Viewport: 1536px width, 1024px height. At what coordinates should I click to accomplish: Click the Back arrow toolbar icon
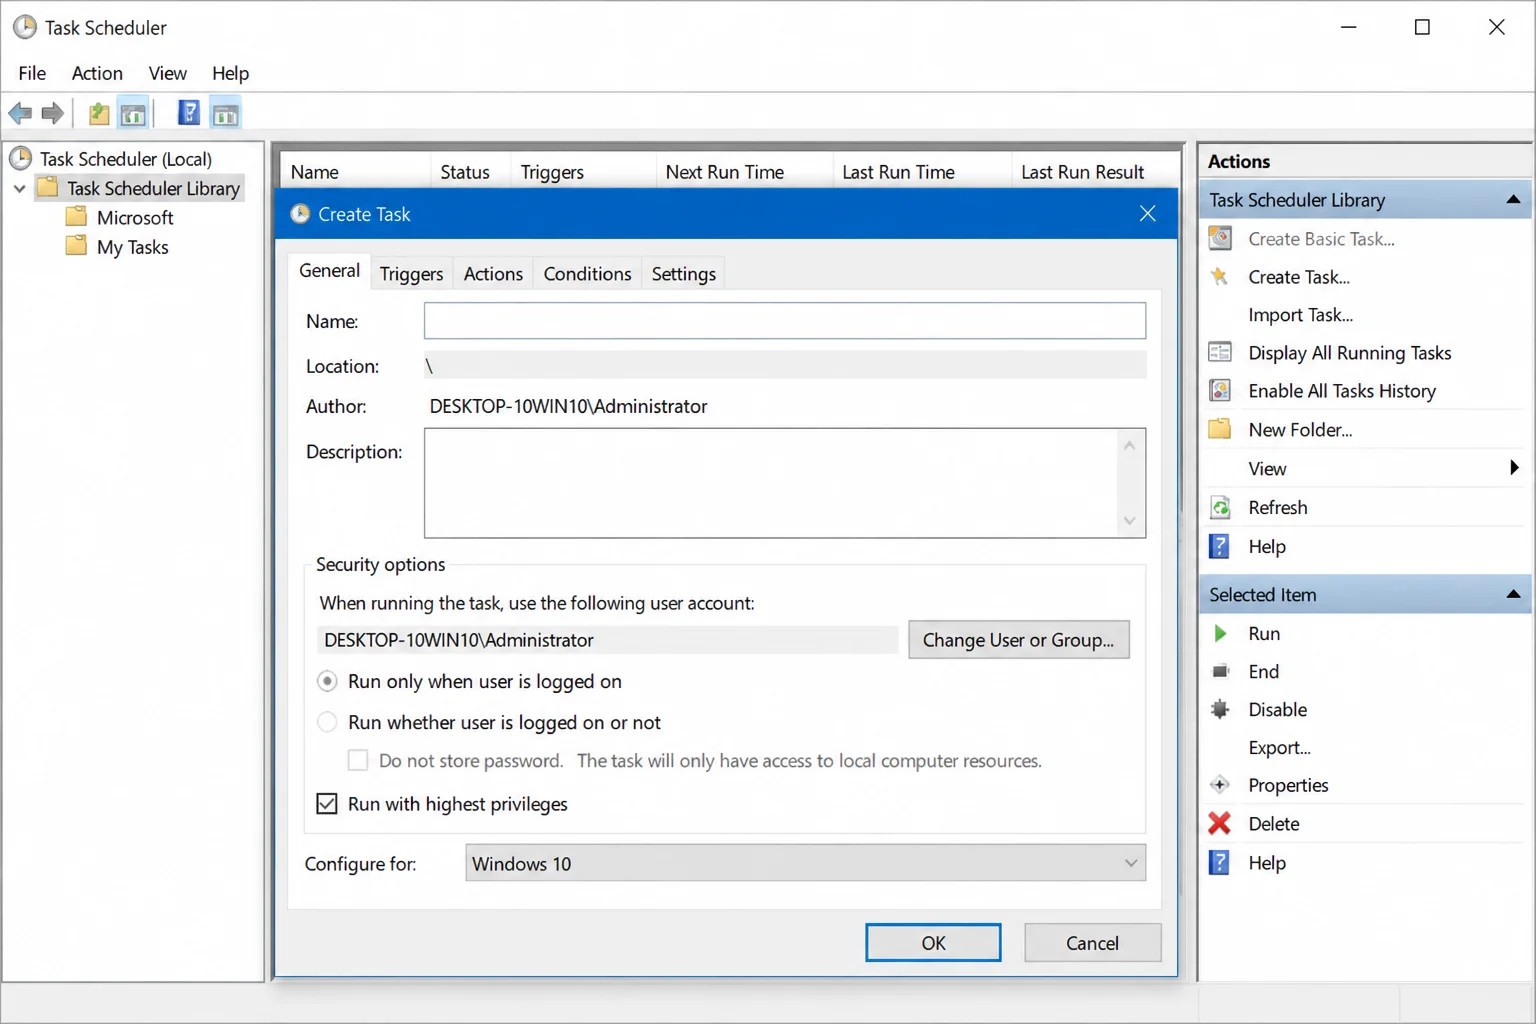[20, 113]
